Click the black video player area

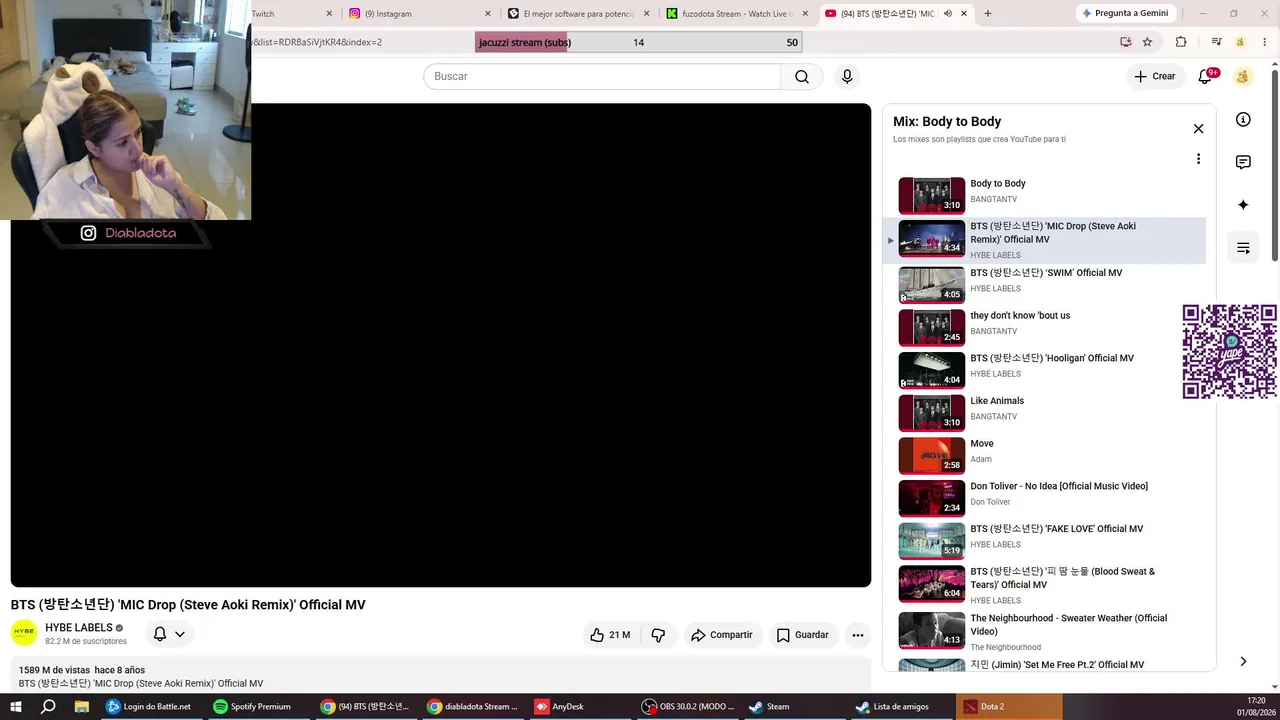point(441,345)
